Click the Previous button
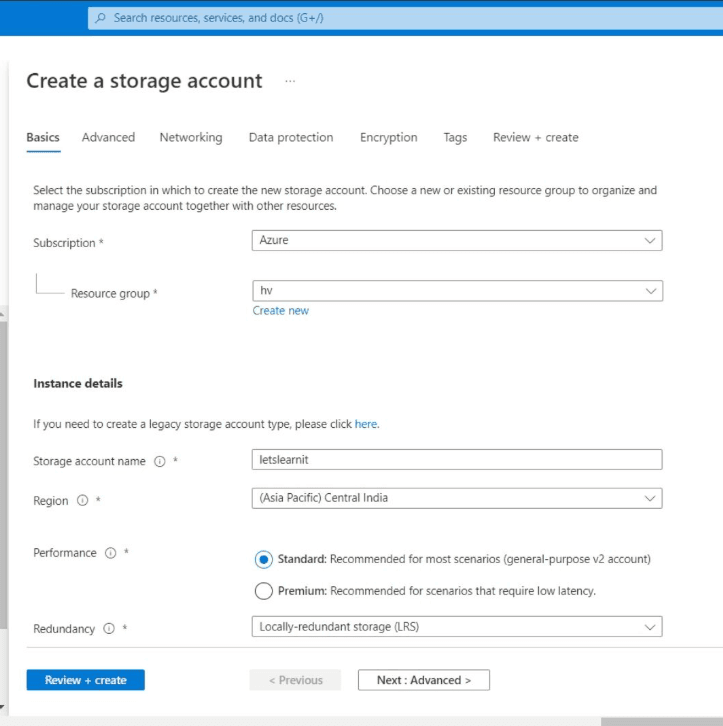 point(295,680)
